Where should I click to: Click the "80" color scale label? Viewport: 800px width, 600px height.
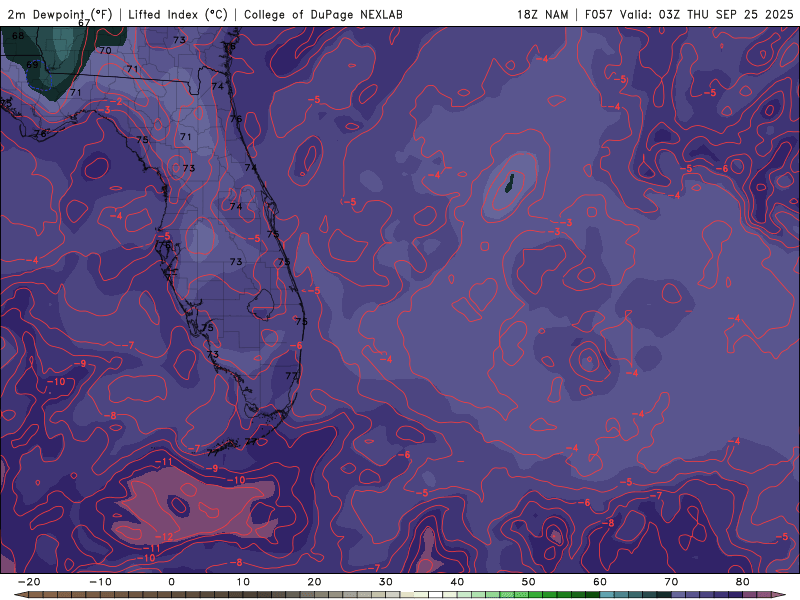coord(743,582)
